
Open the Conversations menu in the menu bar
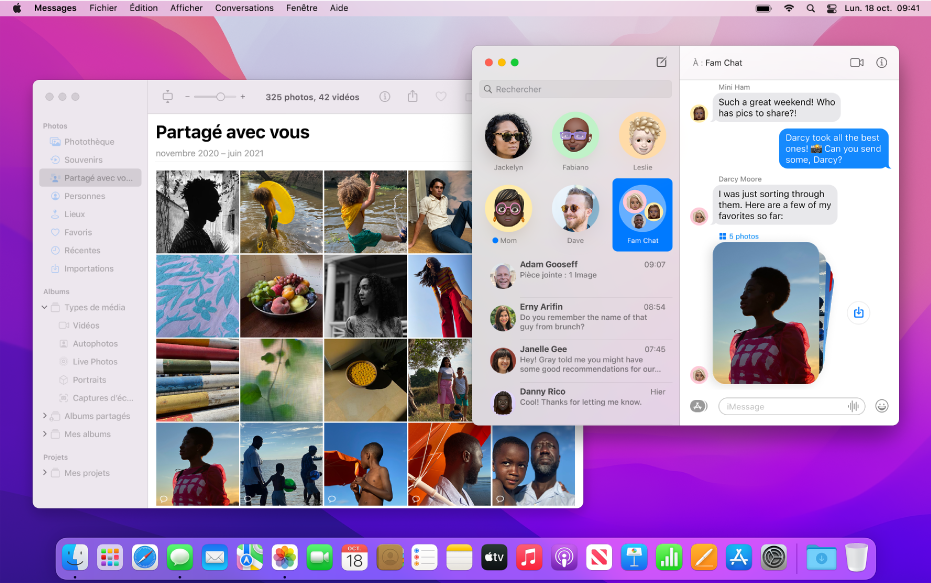click(244, 7)
